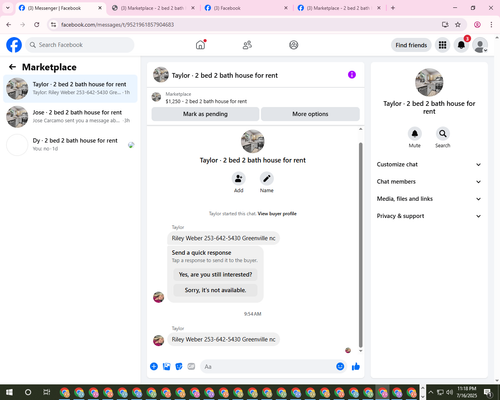Open Dy conversation in list
Screen dimensions: 500x400
(70, 145)
